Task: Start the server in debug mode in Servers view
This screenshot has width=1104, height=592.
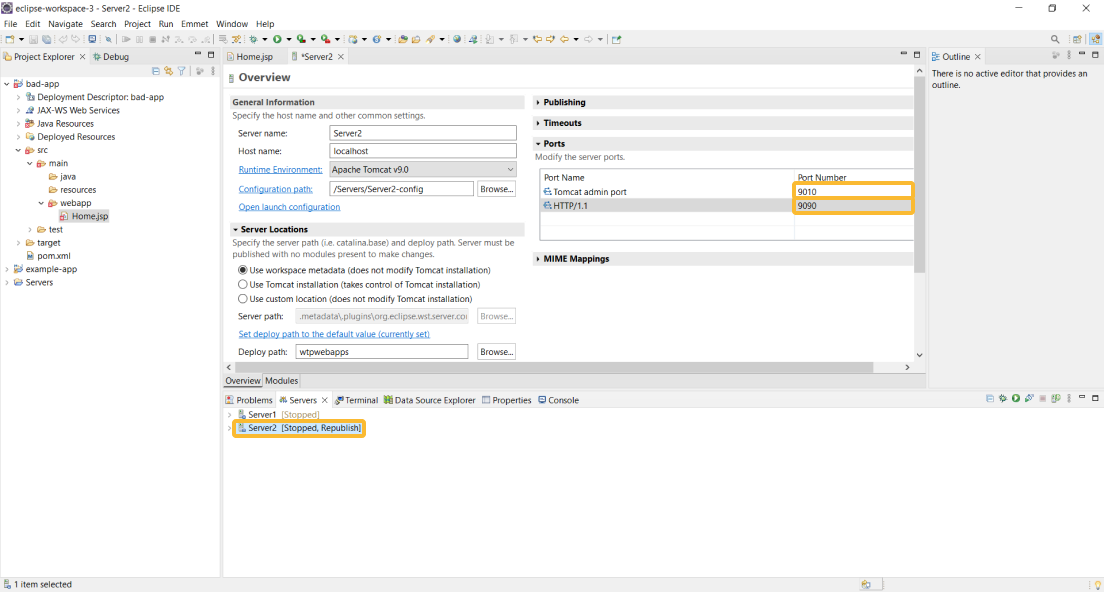Action: [1003, 398]
